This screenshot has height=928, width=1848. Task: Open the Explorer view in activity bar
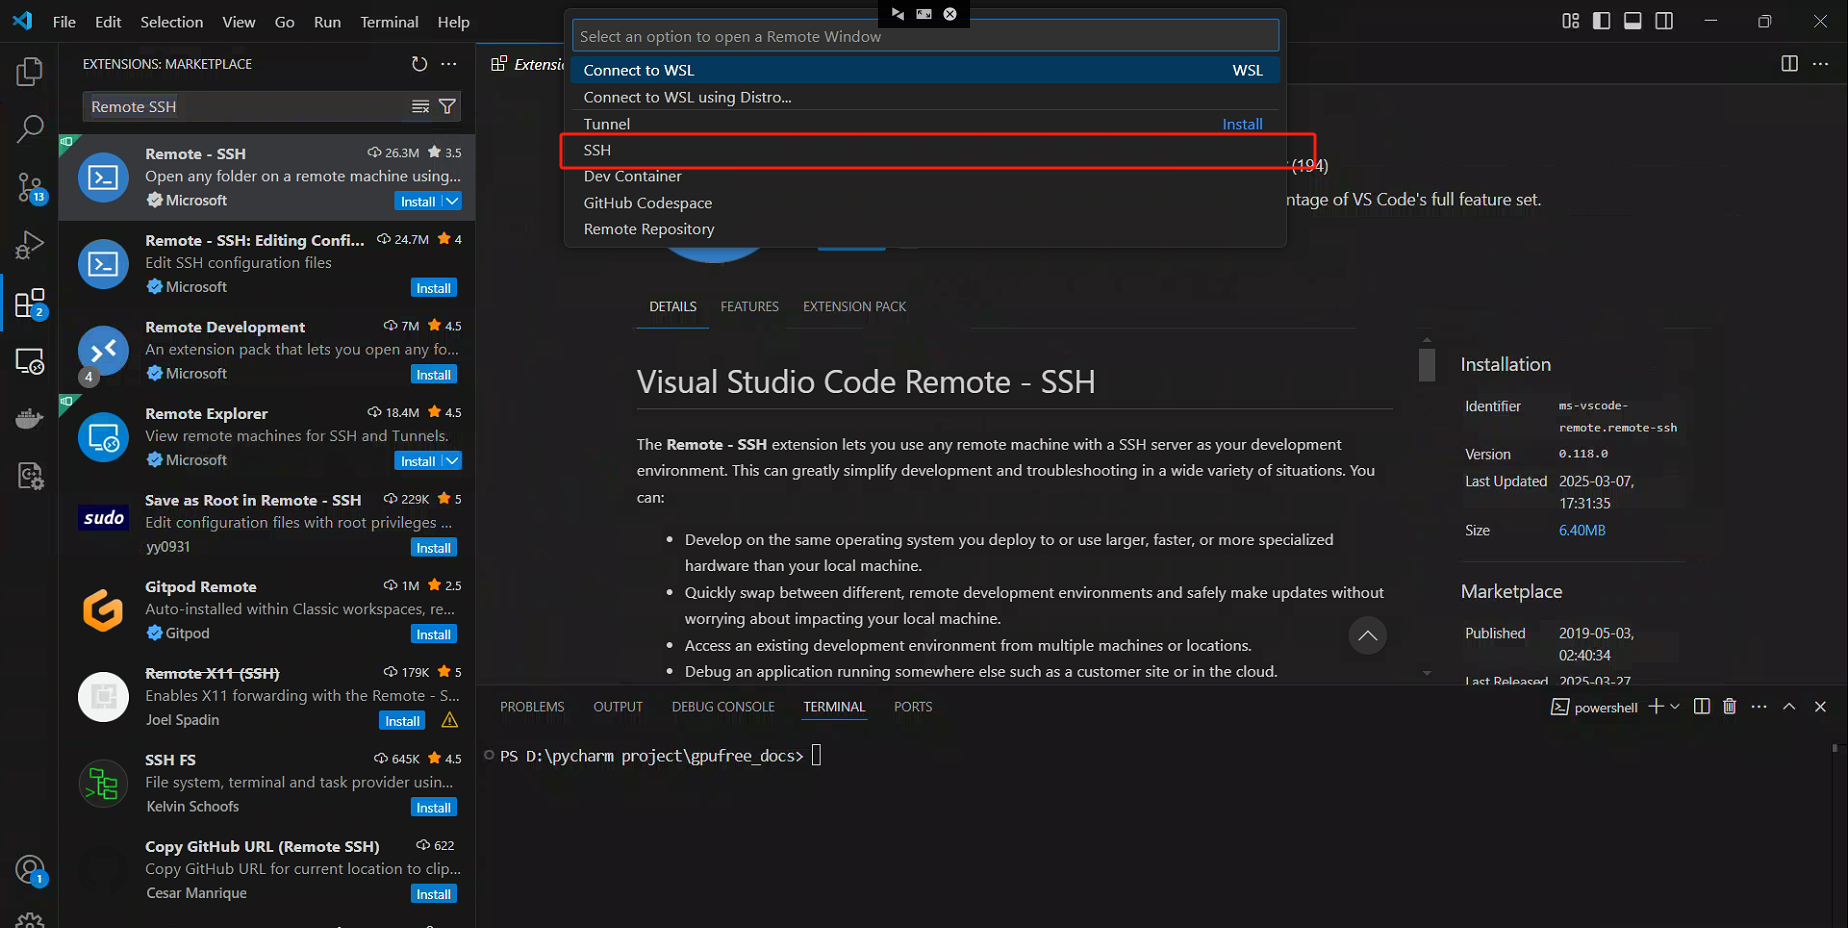click(30, 72)
